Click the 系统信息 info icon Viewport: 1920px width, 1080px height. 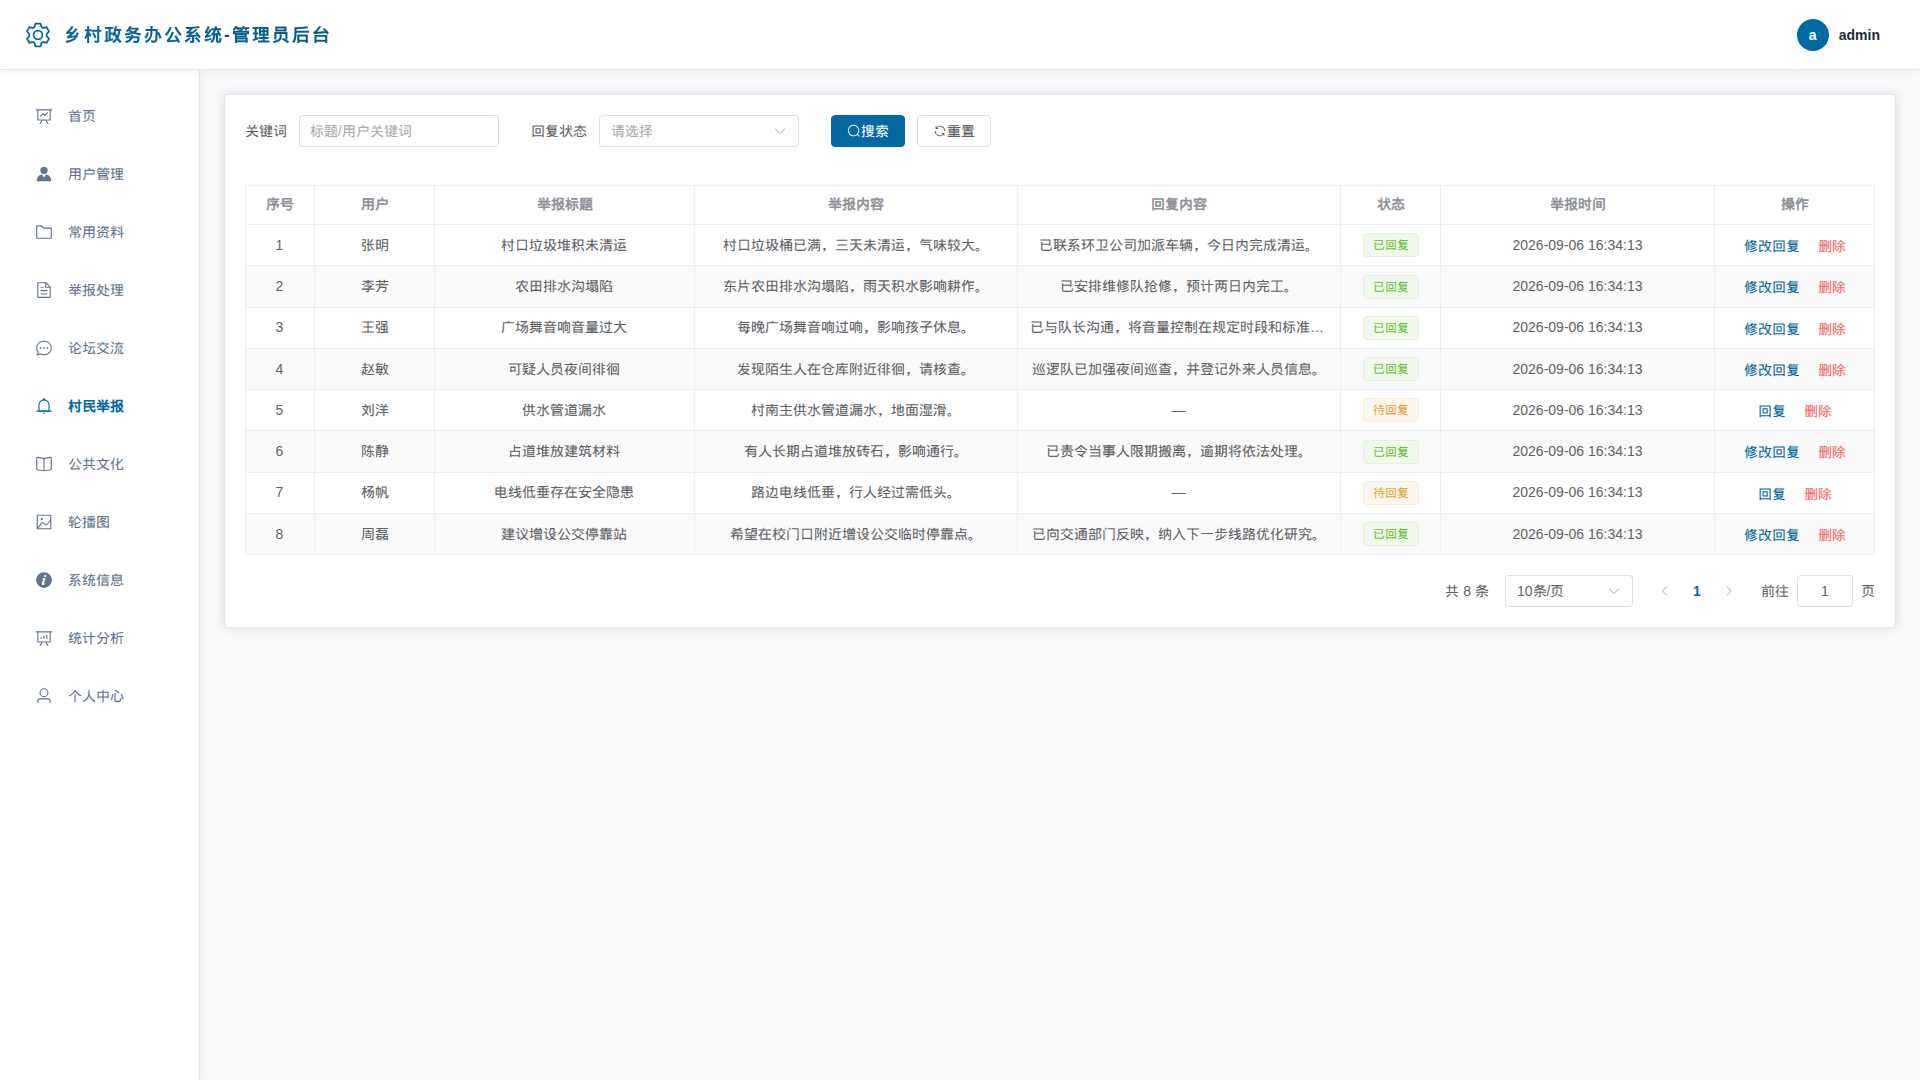tap(44, 580)
